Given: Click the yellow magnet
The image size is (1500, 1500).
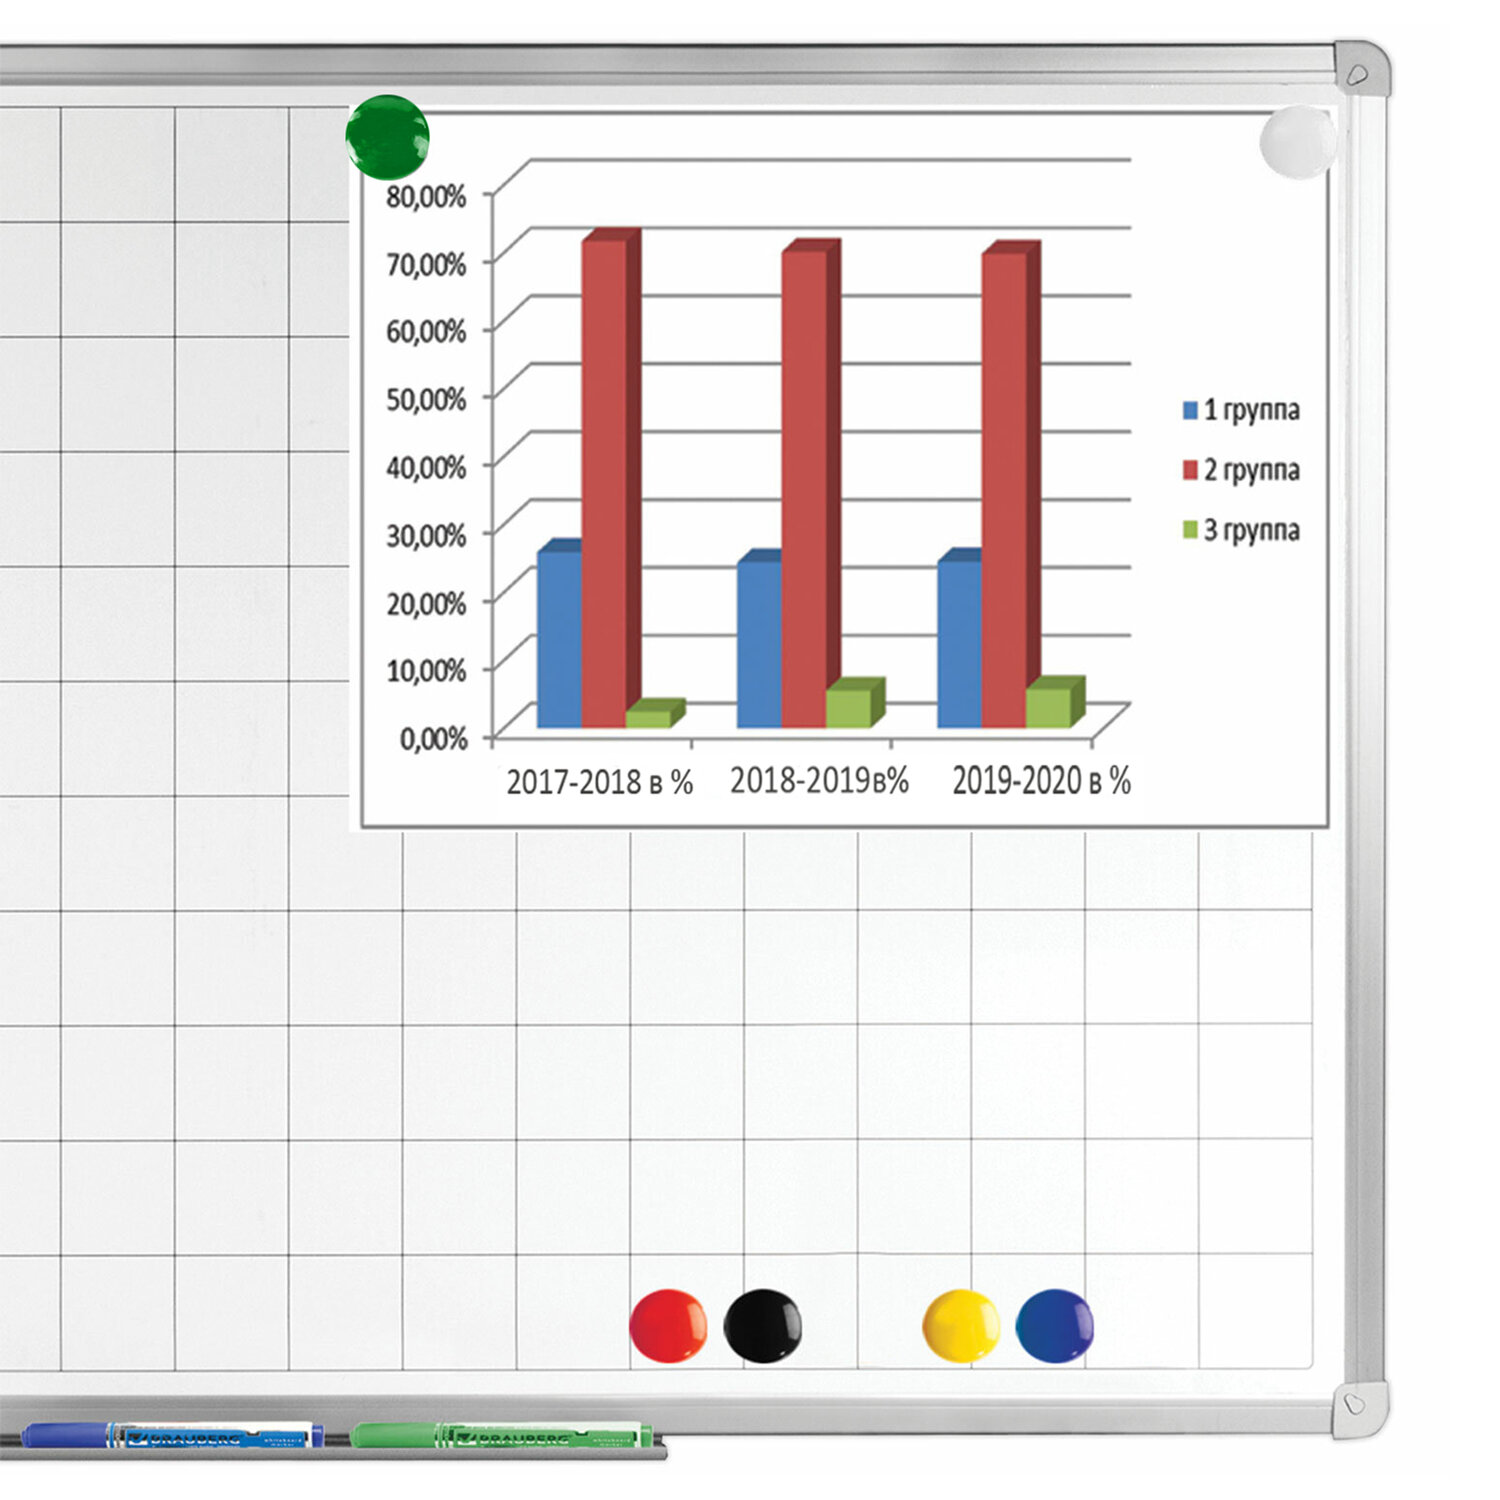Looking at the screenshot, I should point(960,1325).
